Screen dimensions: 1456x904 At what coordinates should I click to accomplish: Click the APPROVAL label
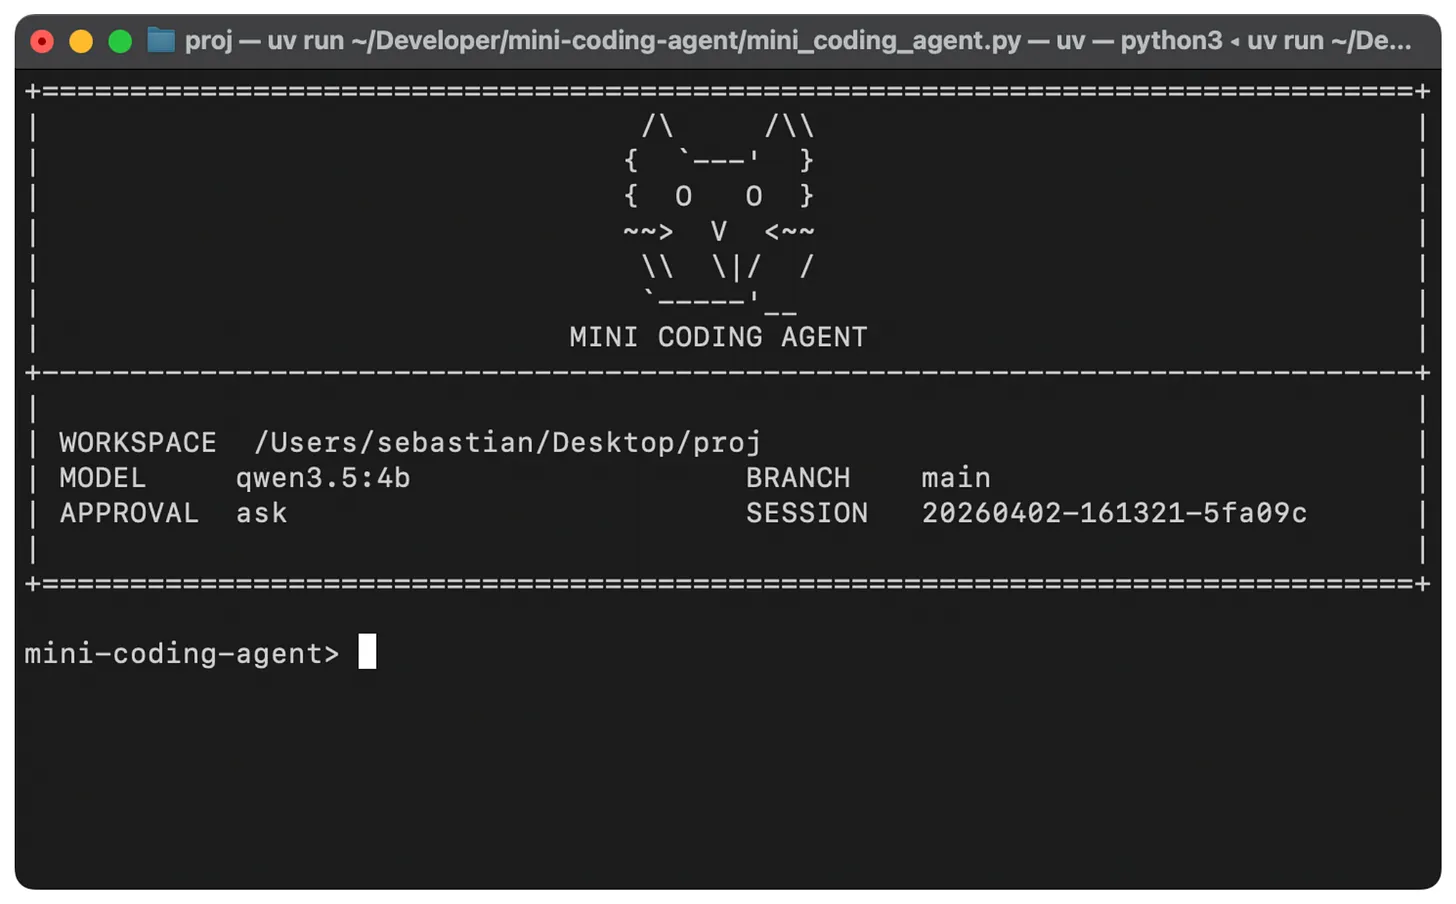pyautogui.click(x=129, y=513)
